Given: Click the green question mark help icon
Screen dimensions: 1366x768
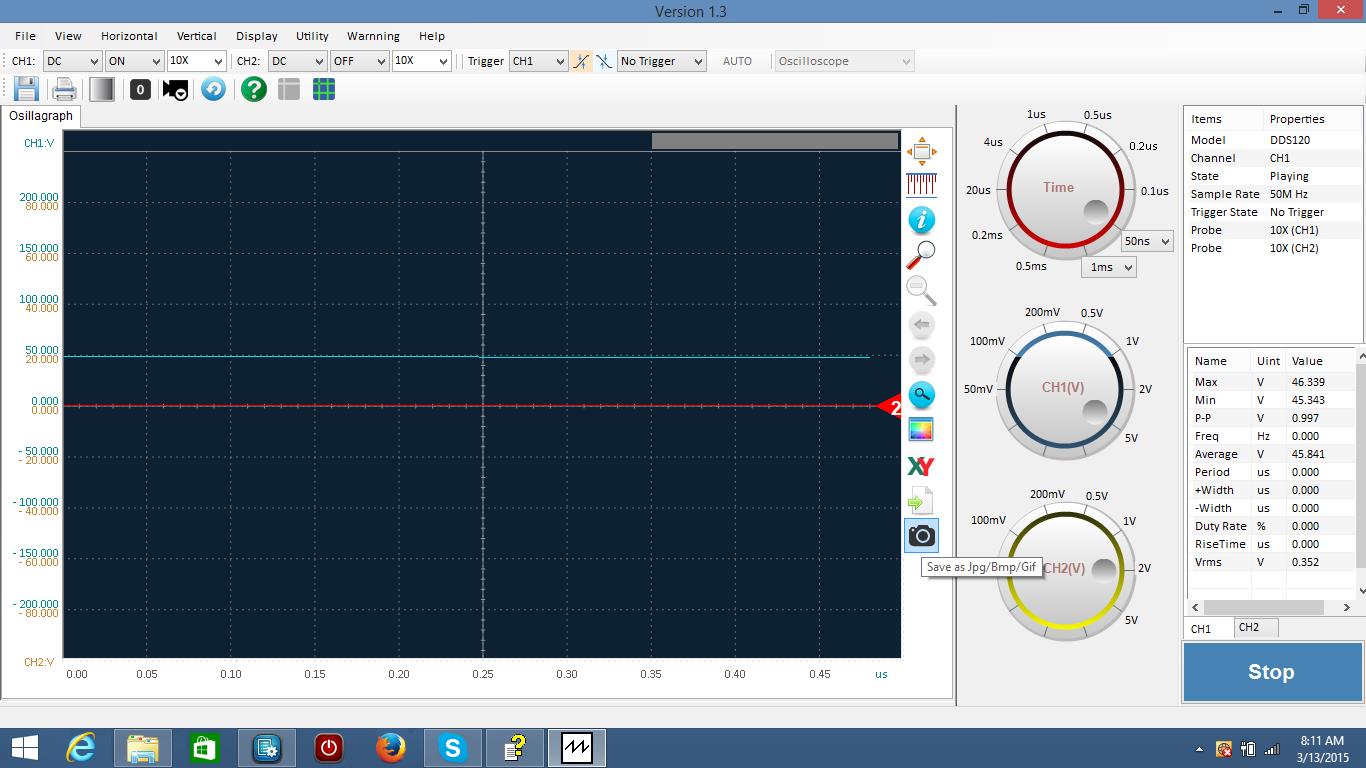Looking at the screenshot, I should click(x=254, y=89).
